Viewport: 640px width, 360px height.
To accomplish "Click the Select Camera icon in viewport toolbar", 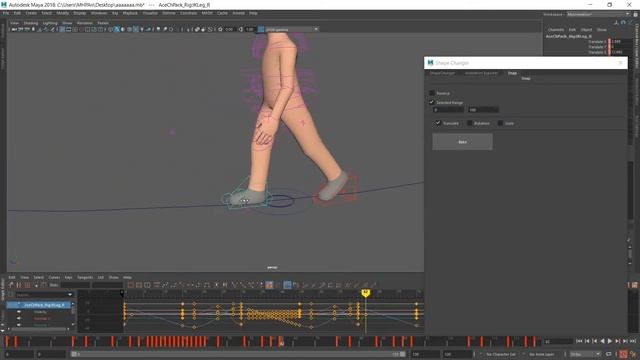I will [13, 29].
